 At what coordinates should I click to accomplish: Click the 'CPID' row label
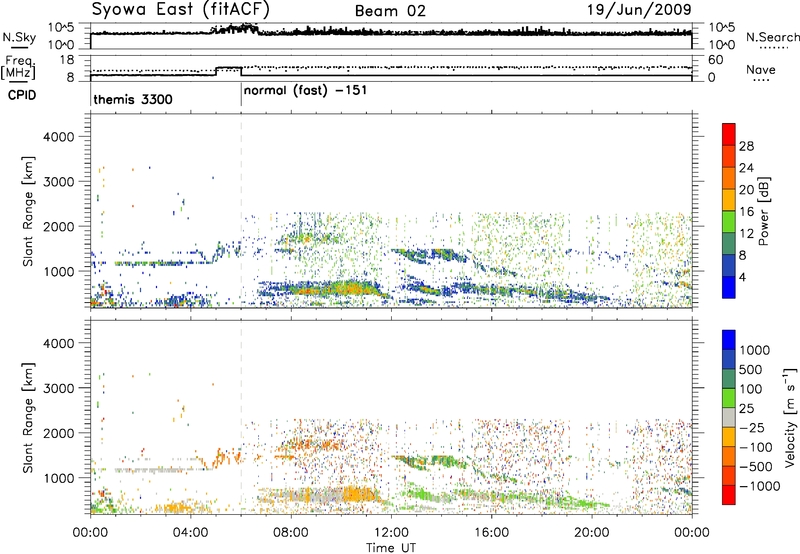(21, 95)
